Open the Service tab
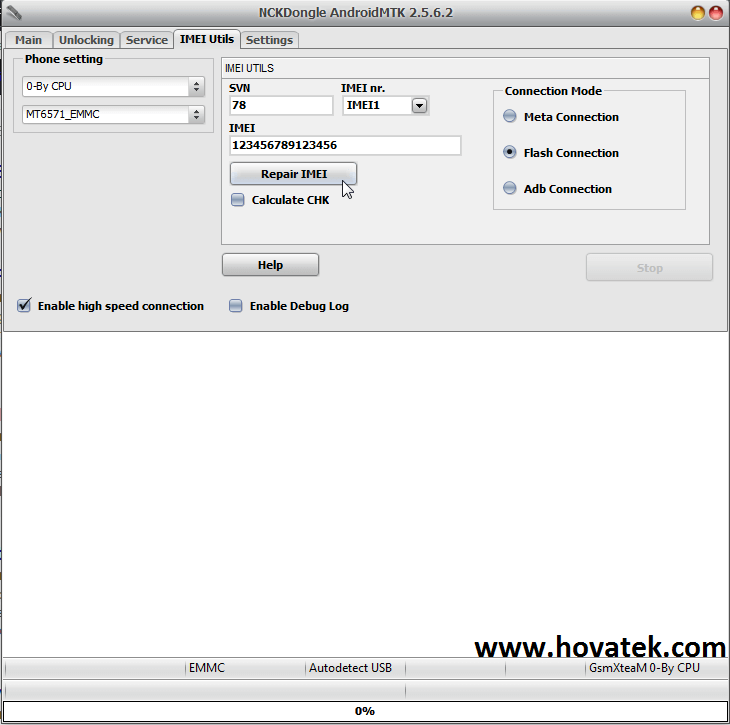The width and height of the screenshot is (730, 725). click(x=147, y=40)
